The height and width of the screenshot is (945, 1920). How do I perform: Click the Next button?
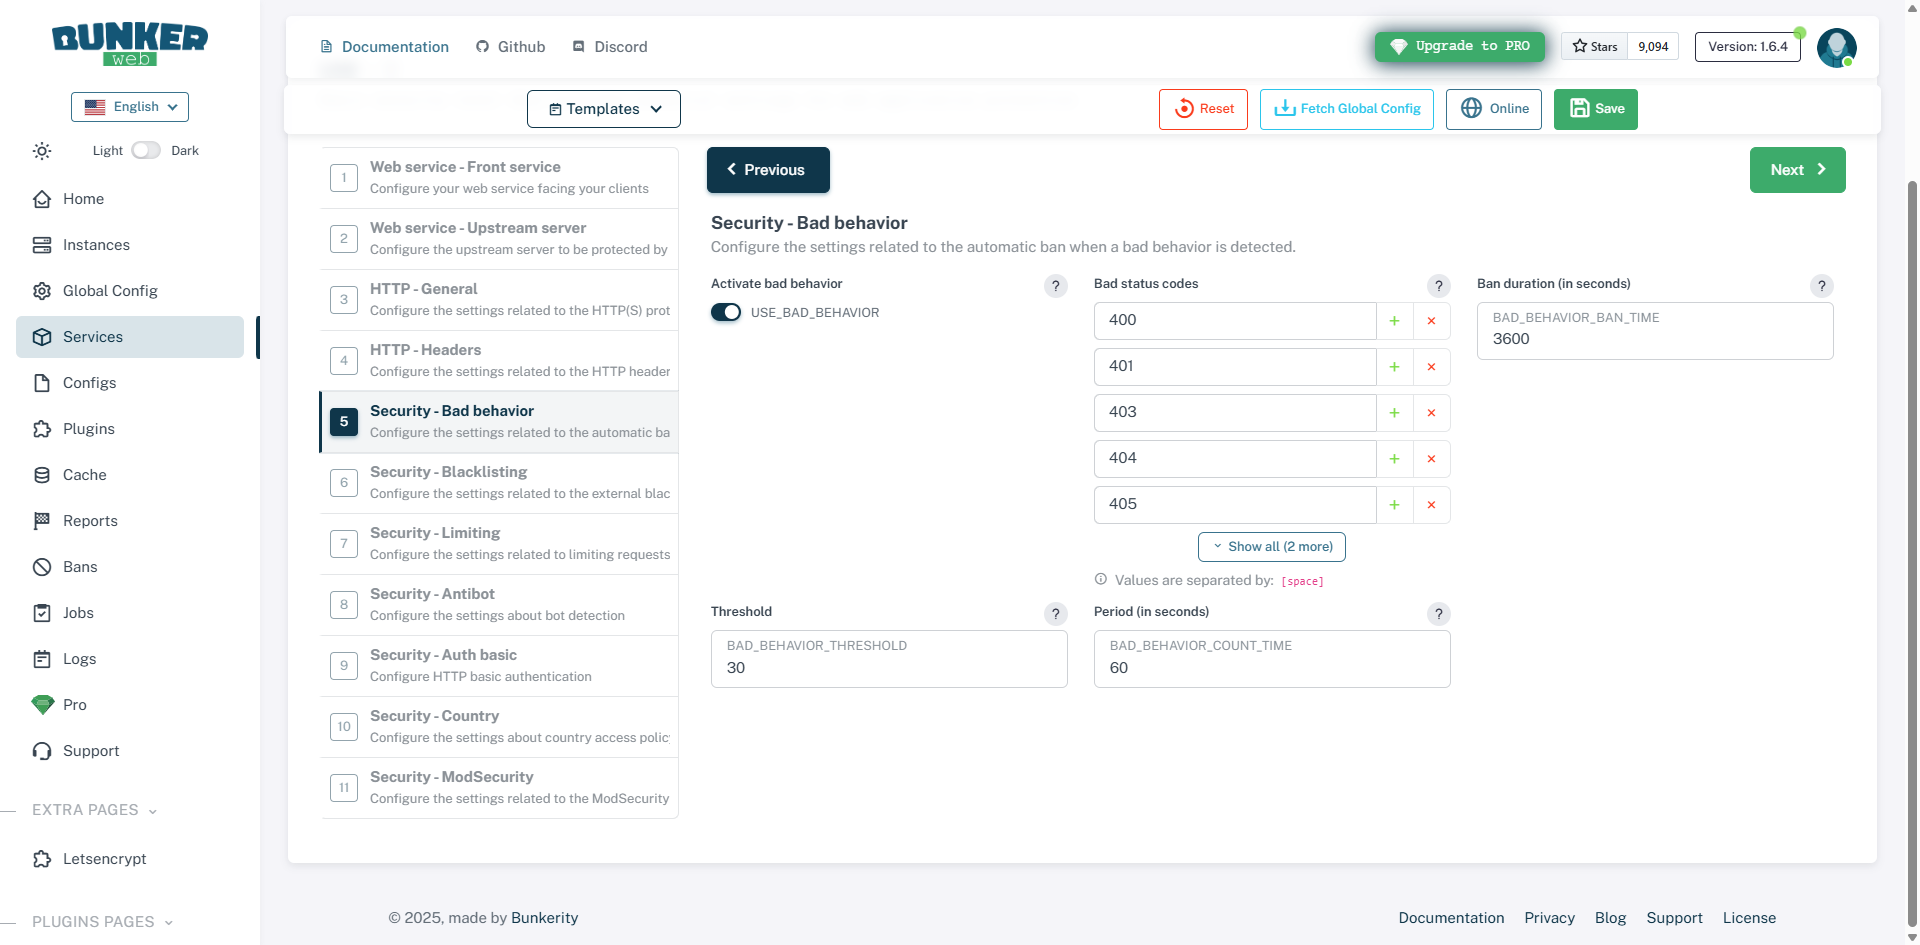[x=1797, y=170]
